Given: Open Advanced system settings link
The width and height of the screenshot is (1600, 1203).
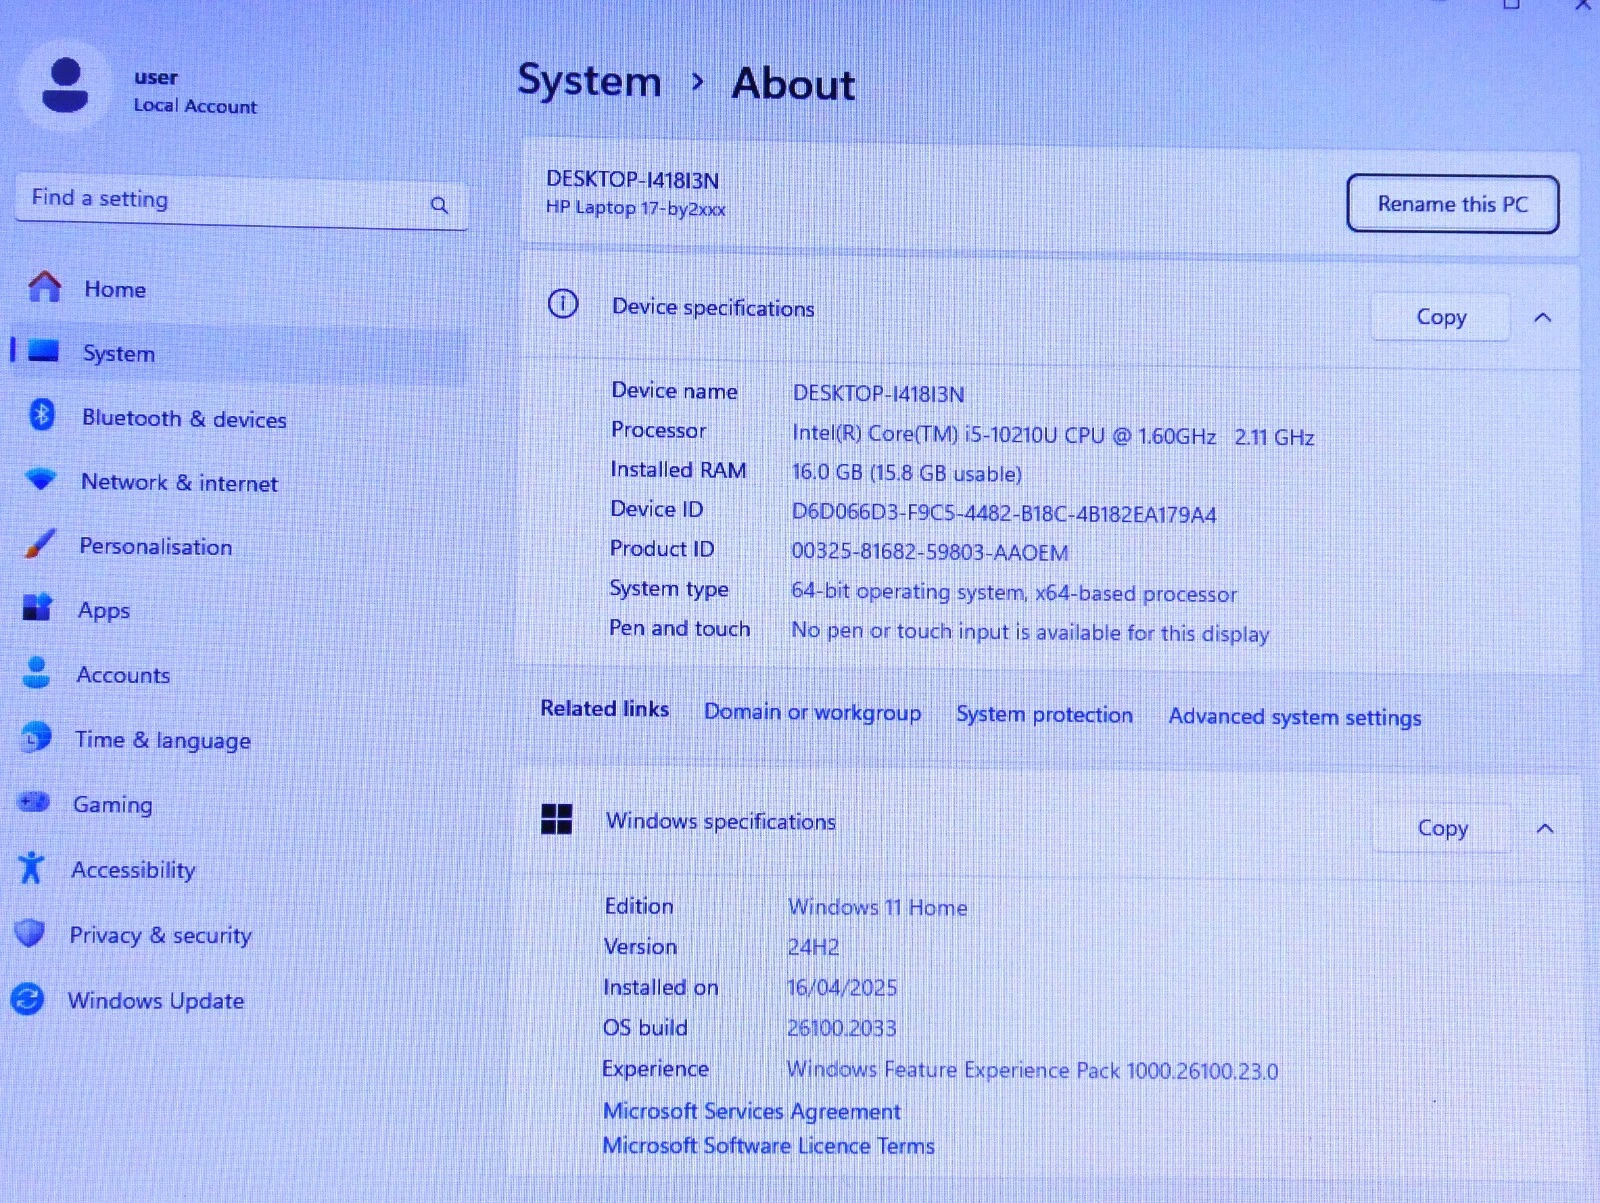Looking at the screenshot, I should click(x=1294, y=717).
